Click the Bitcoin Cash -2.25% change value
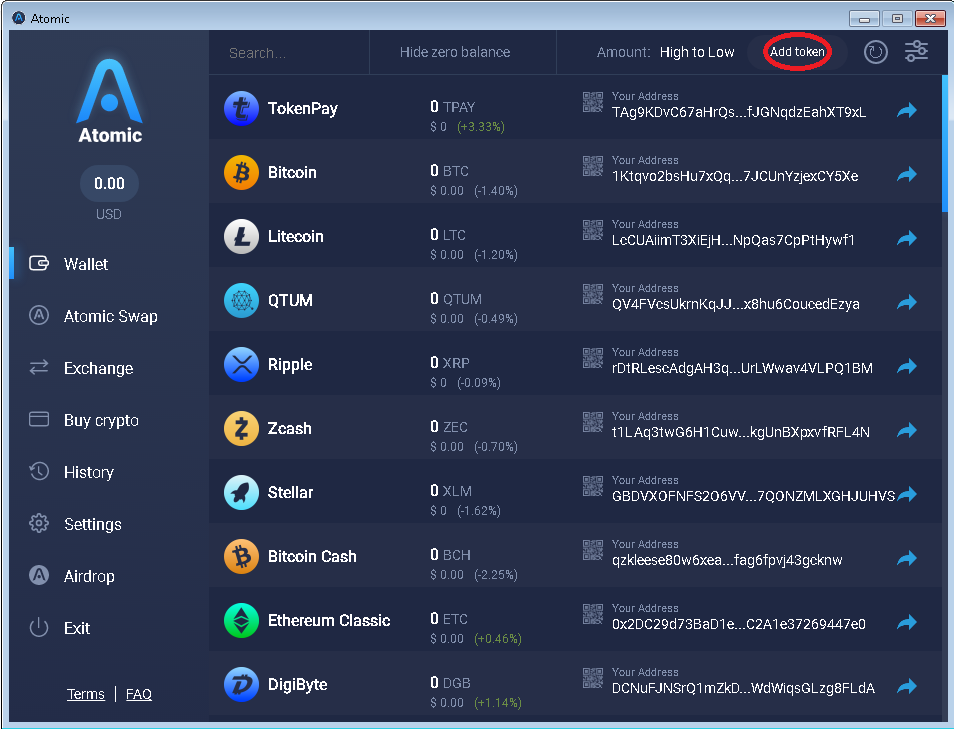This screenshot has width=954, height=729. (496, 574)
